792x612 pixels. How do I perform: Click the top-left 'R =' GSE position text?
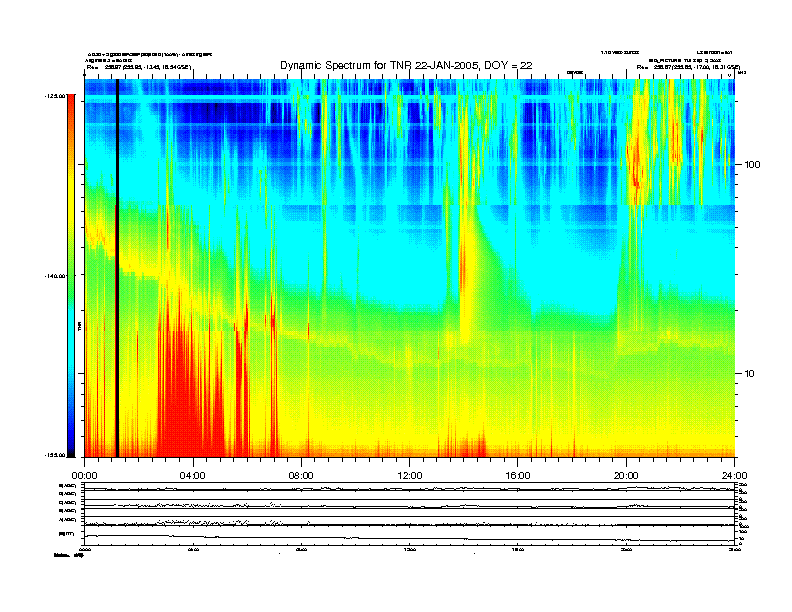point(139,67)
